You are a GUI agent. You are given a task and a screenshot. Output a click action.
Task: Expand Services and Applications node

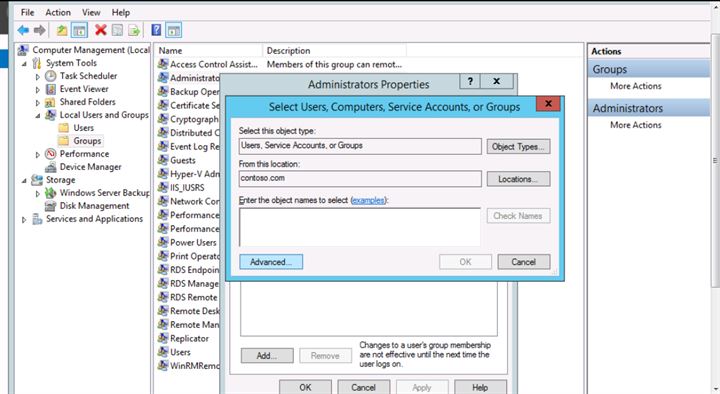click(24, 220)
